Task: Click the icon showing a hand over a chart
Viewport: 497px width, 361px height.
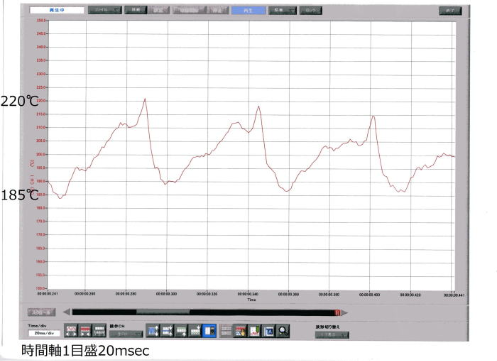Action: (240, 331)
